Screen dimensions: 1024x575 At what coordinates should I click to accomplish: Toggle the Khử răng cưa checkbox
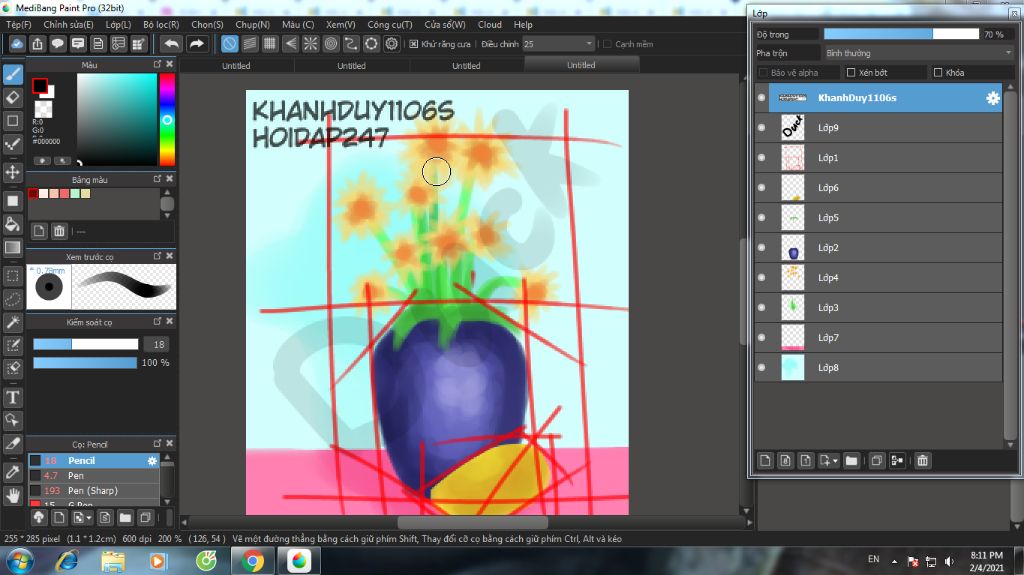tap(413, 44)
